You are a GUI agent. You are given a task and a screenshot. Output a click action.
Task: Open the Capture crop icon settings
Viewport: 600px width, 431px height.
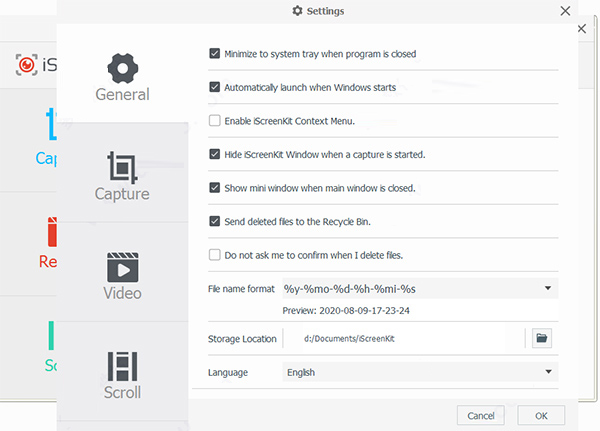(x=122, y=167)
